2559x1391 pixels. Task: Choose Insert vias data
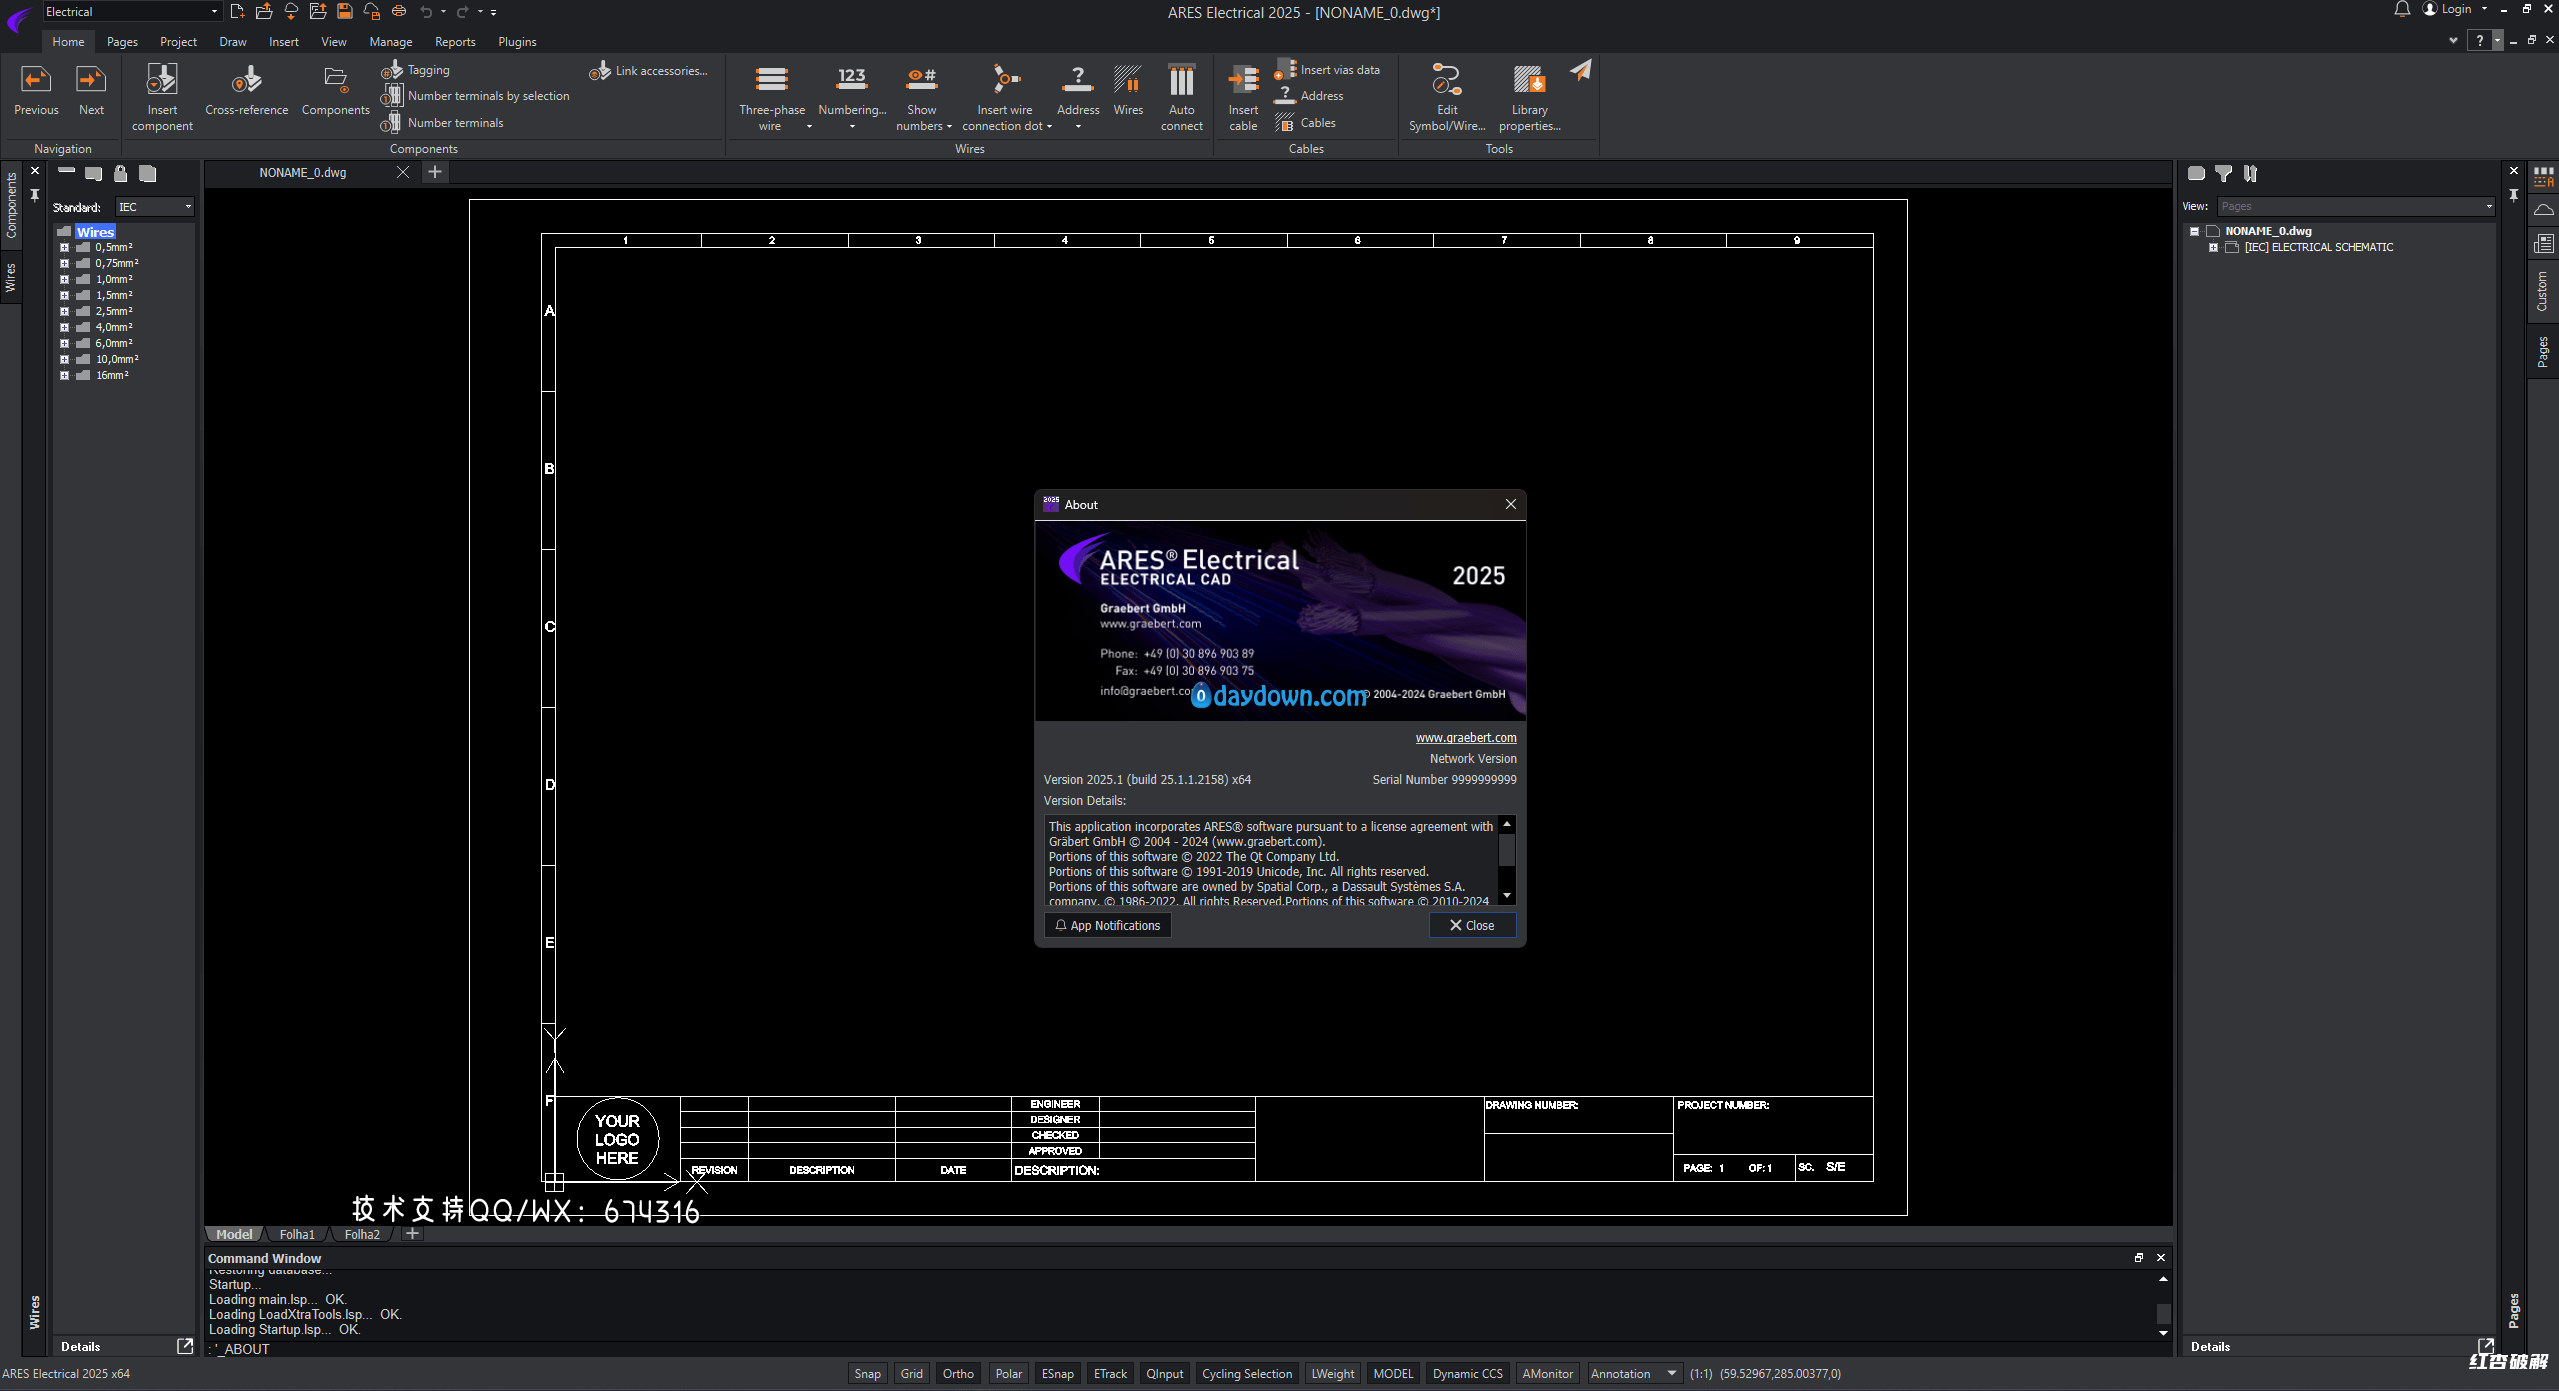(1328, 70)
